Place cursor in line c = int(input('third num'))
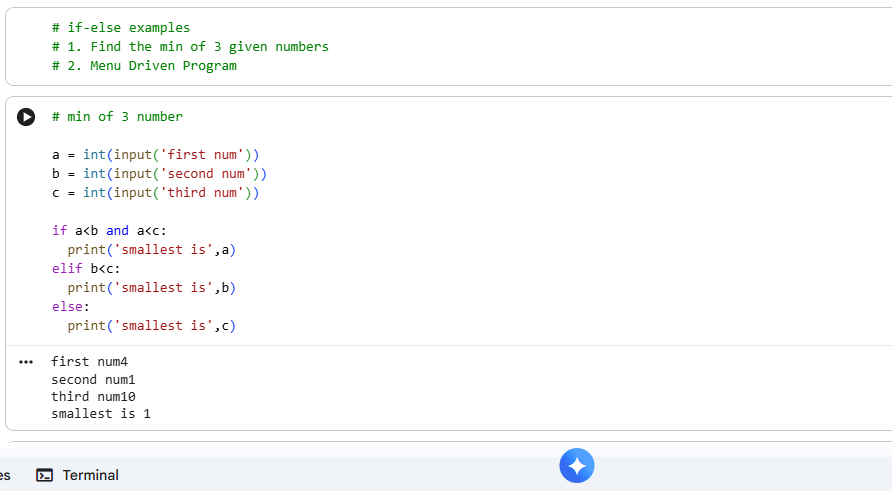This screenshot has width=892, height=491. click(155, 193)
